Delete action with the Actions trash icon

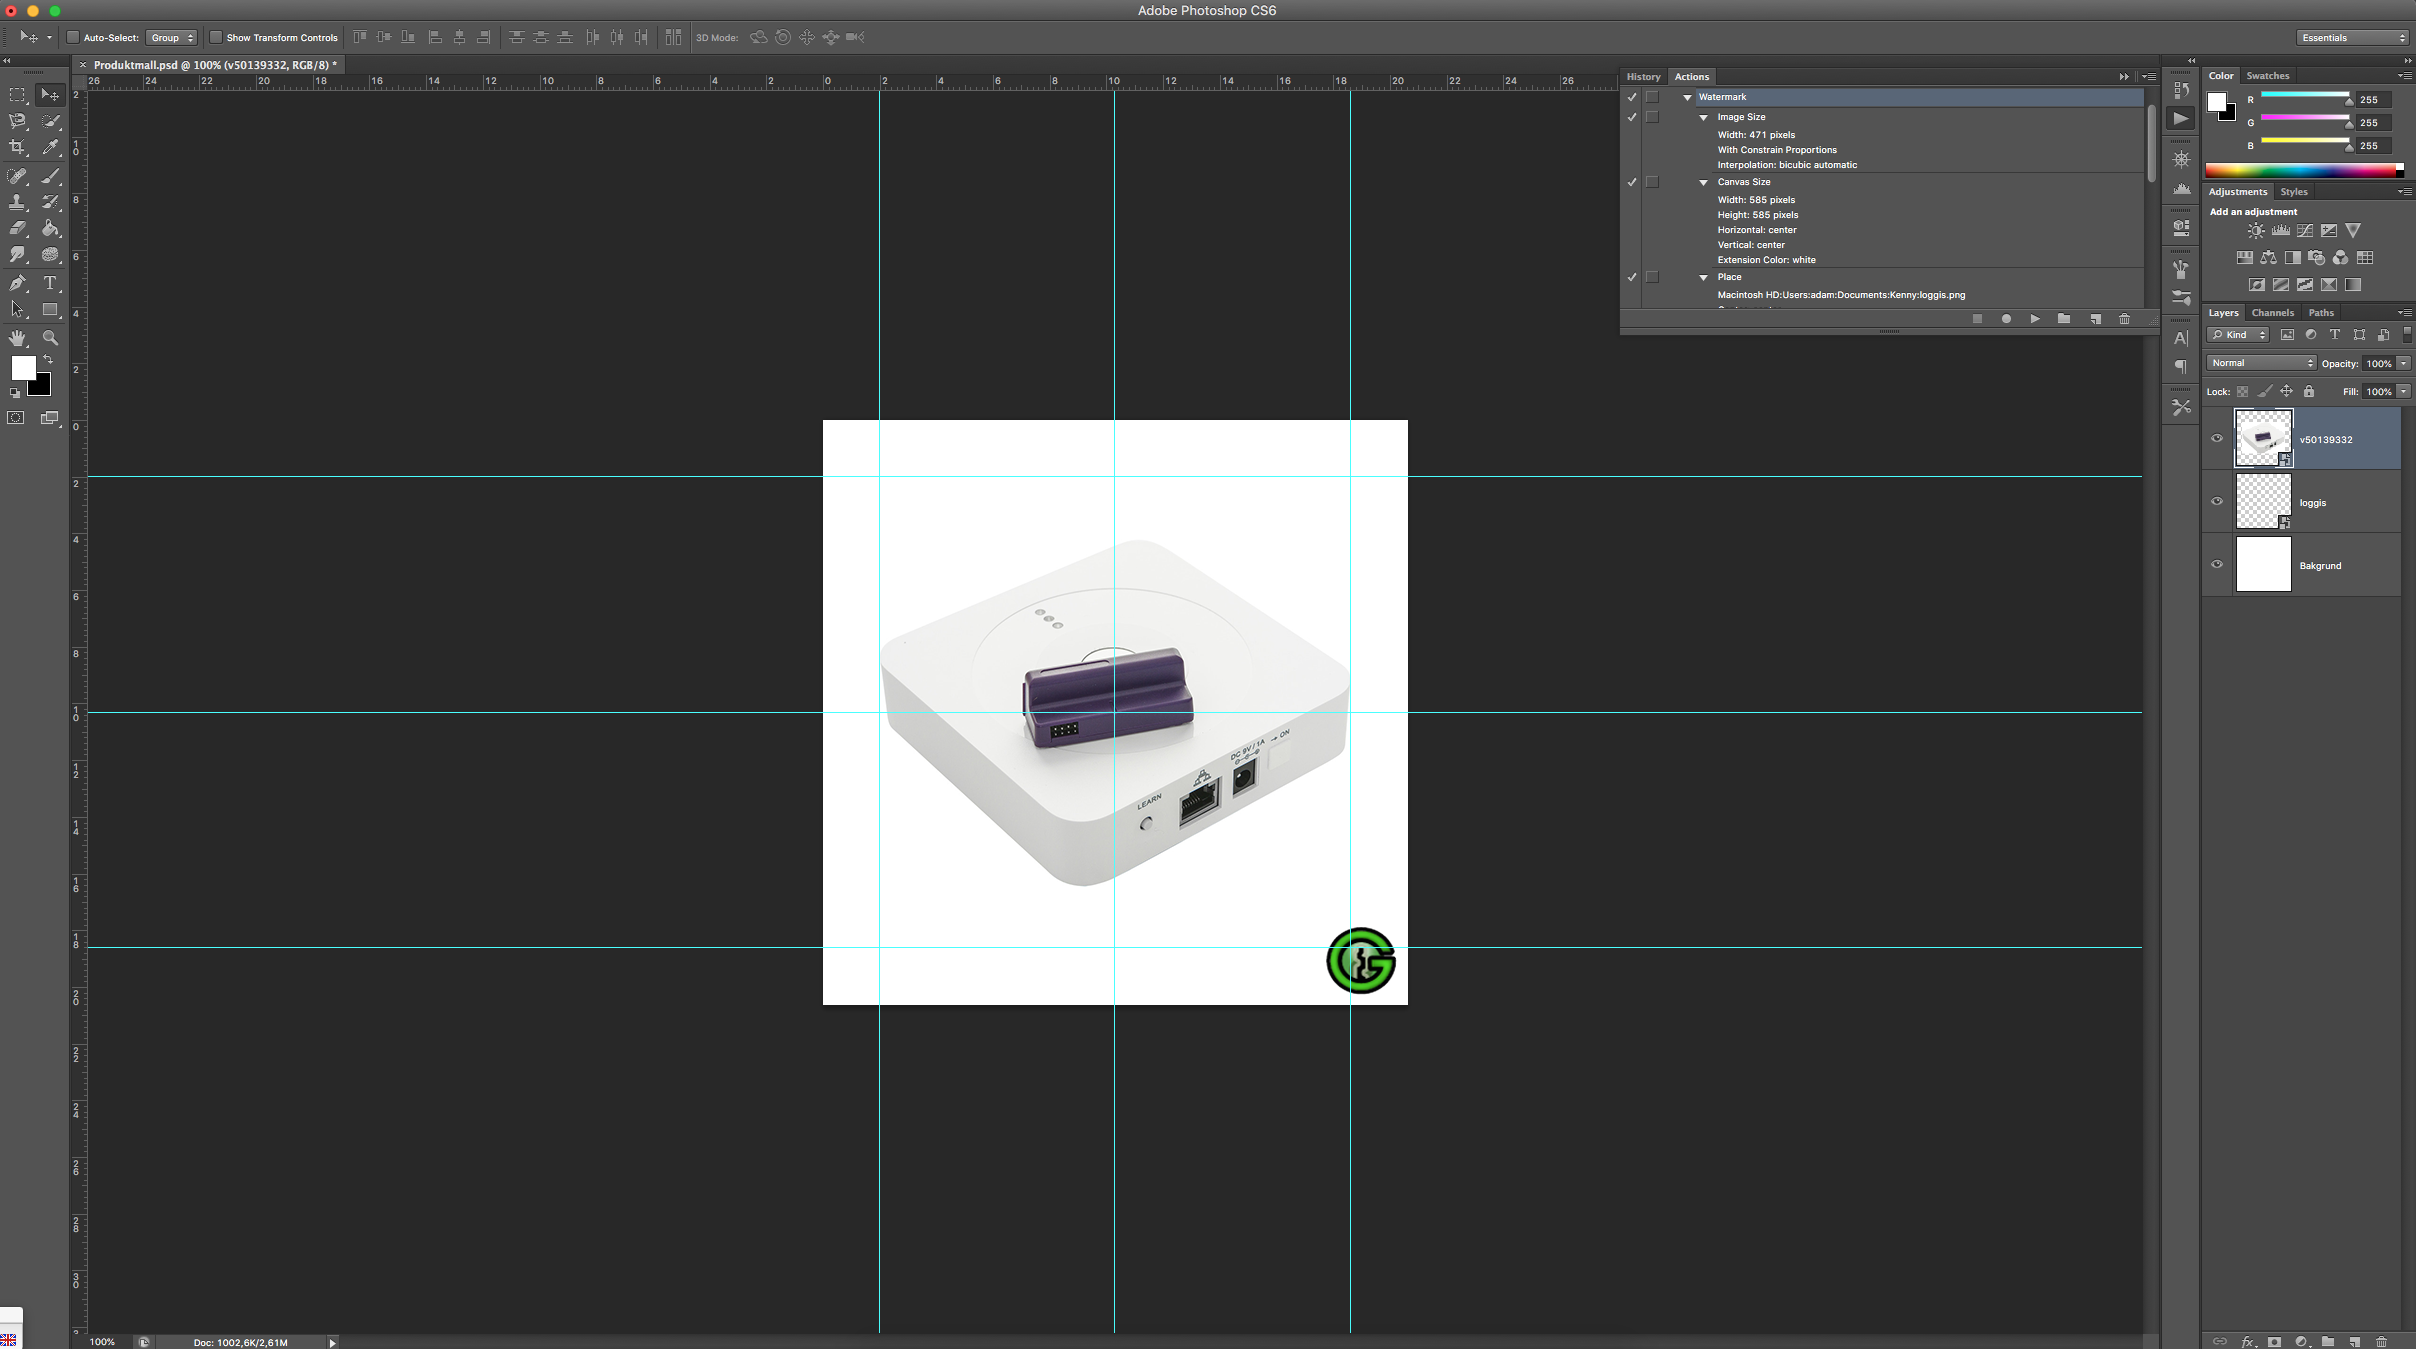pyautogui.click(x=2124, y=319)
